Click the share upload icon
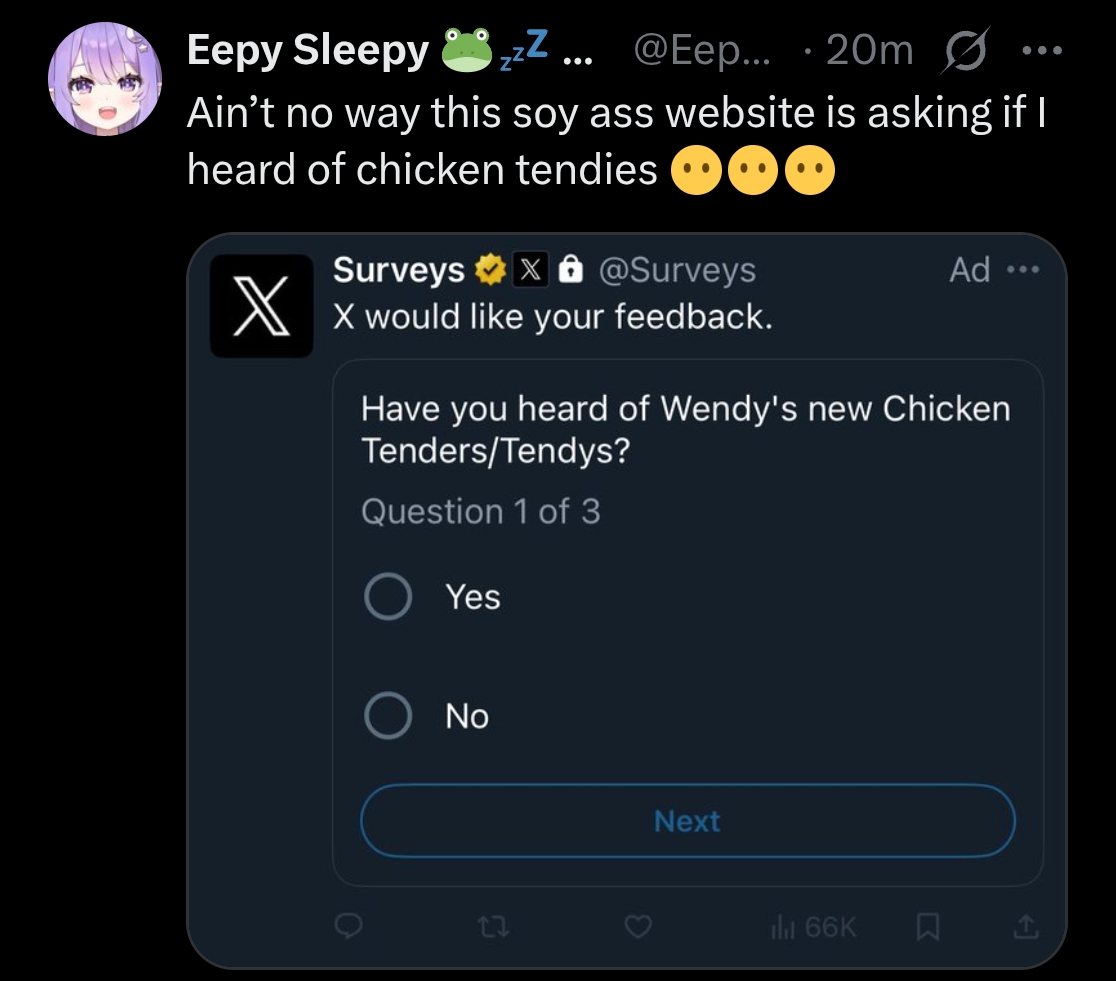1116x981 pixels. tap(1025, 929)
